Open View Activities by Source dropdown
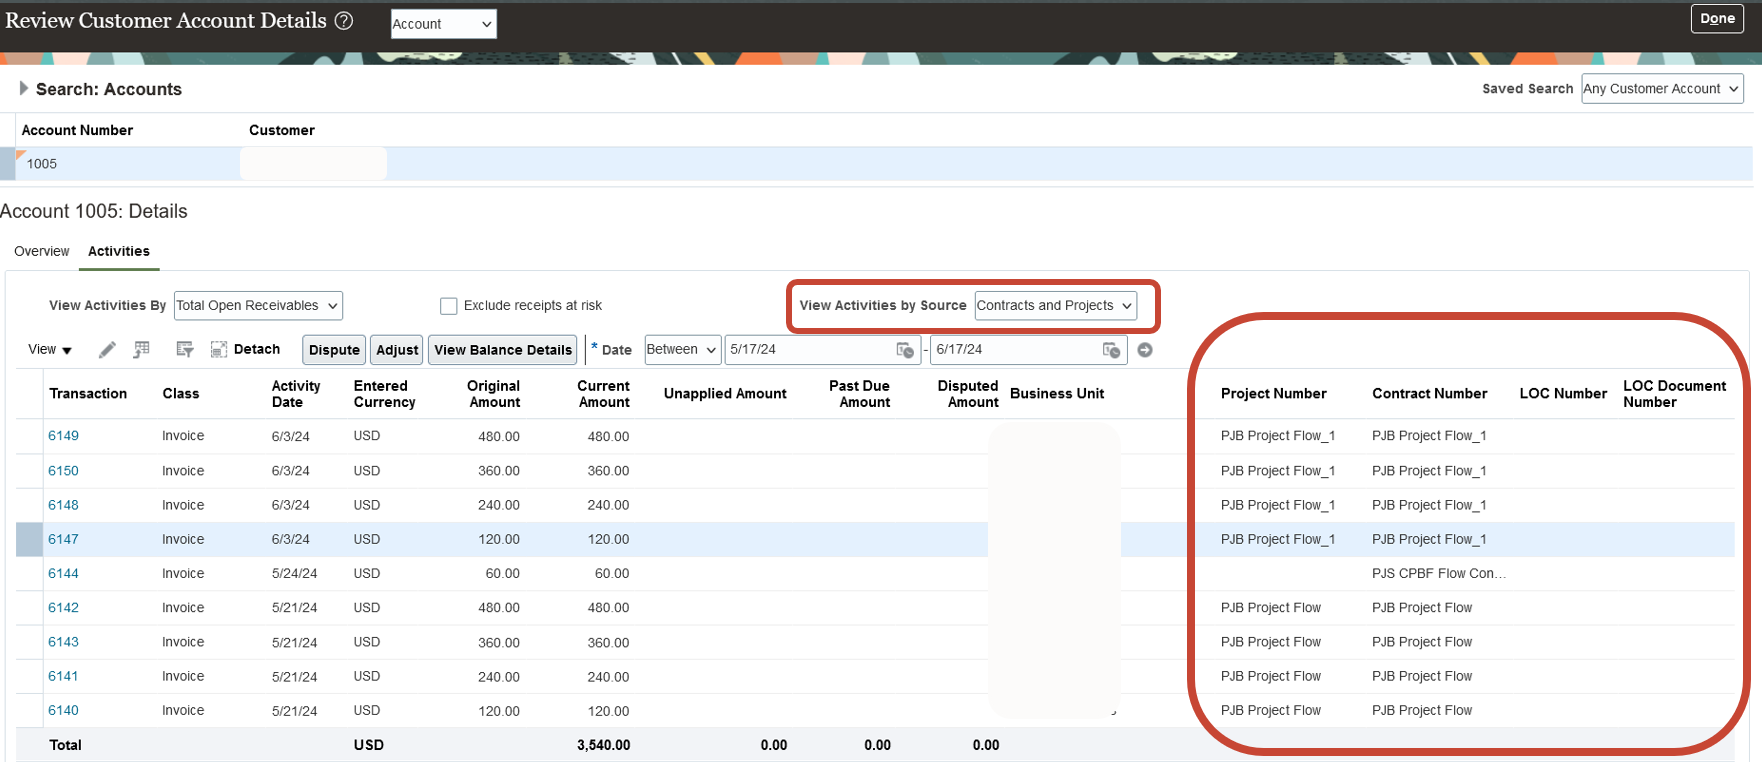The image size is (1762, 762). tap(1055, 305)
